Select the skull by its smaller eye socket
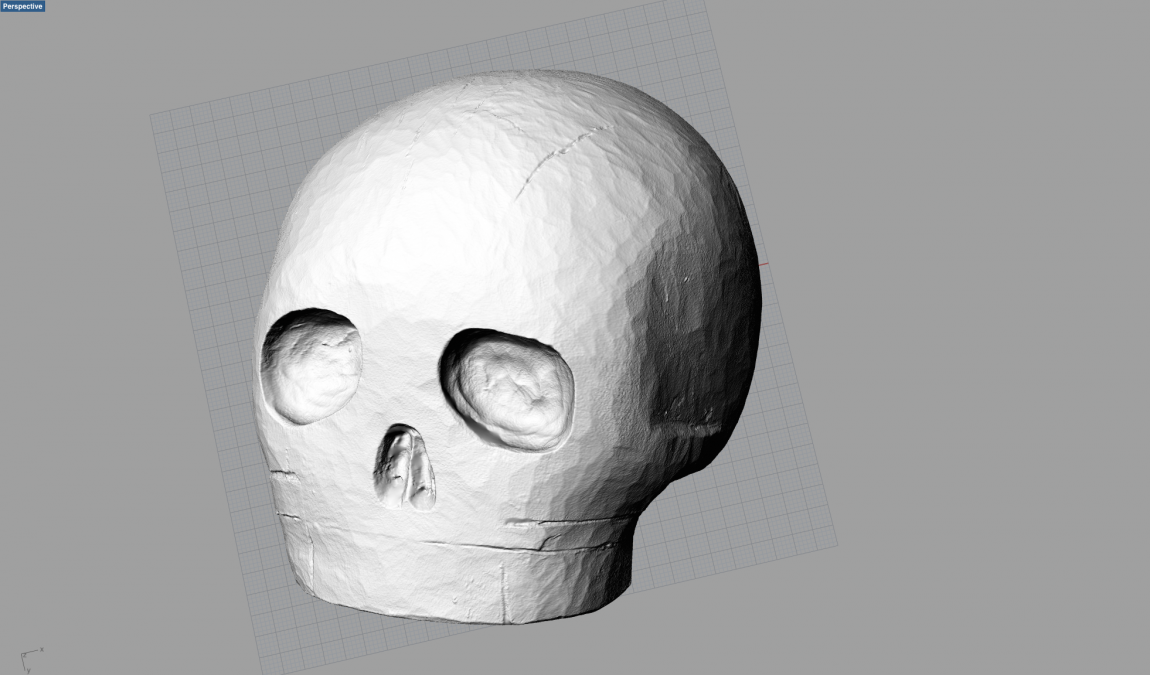Viewport: 1150px width, 675px height. tap(311, 366)
